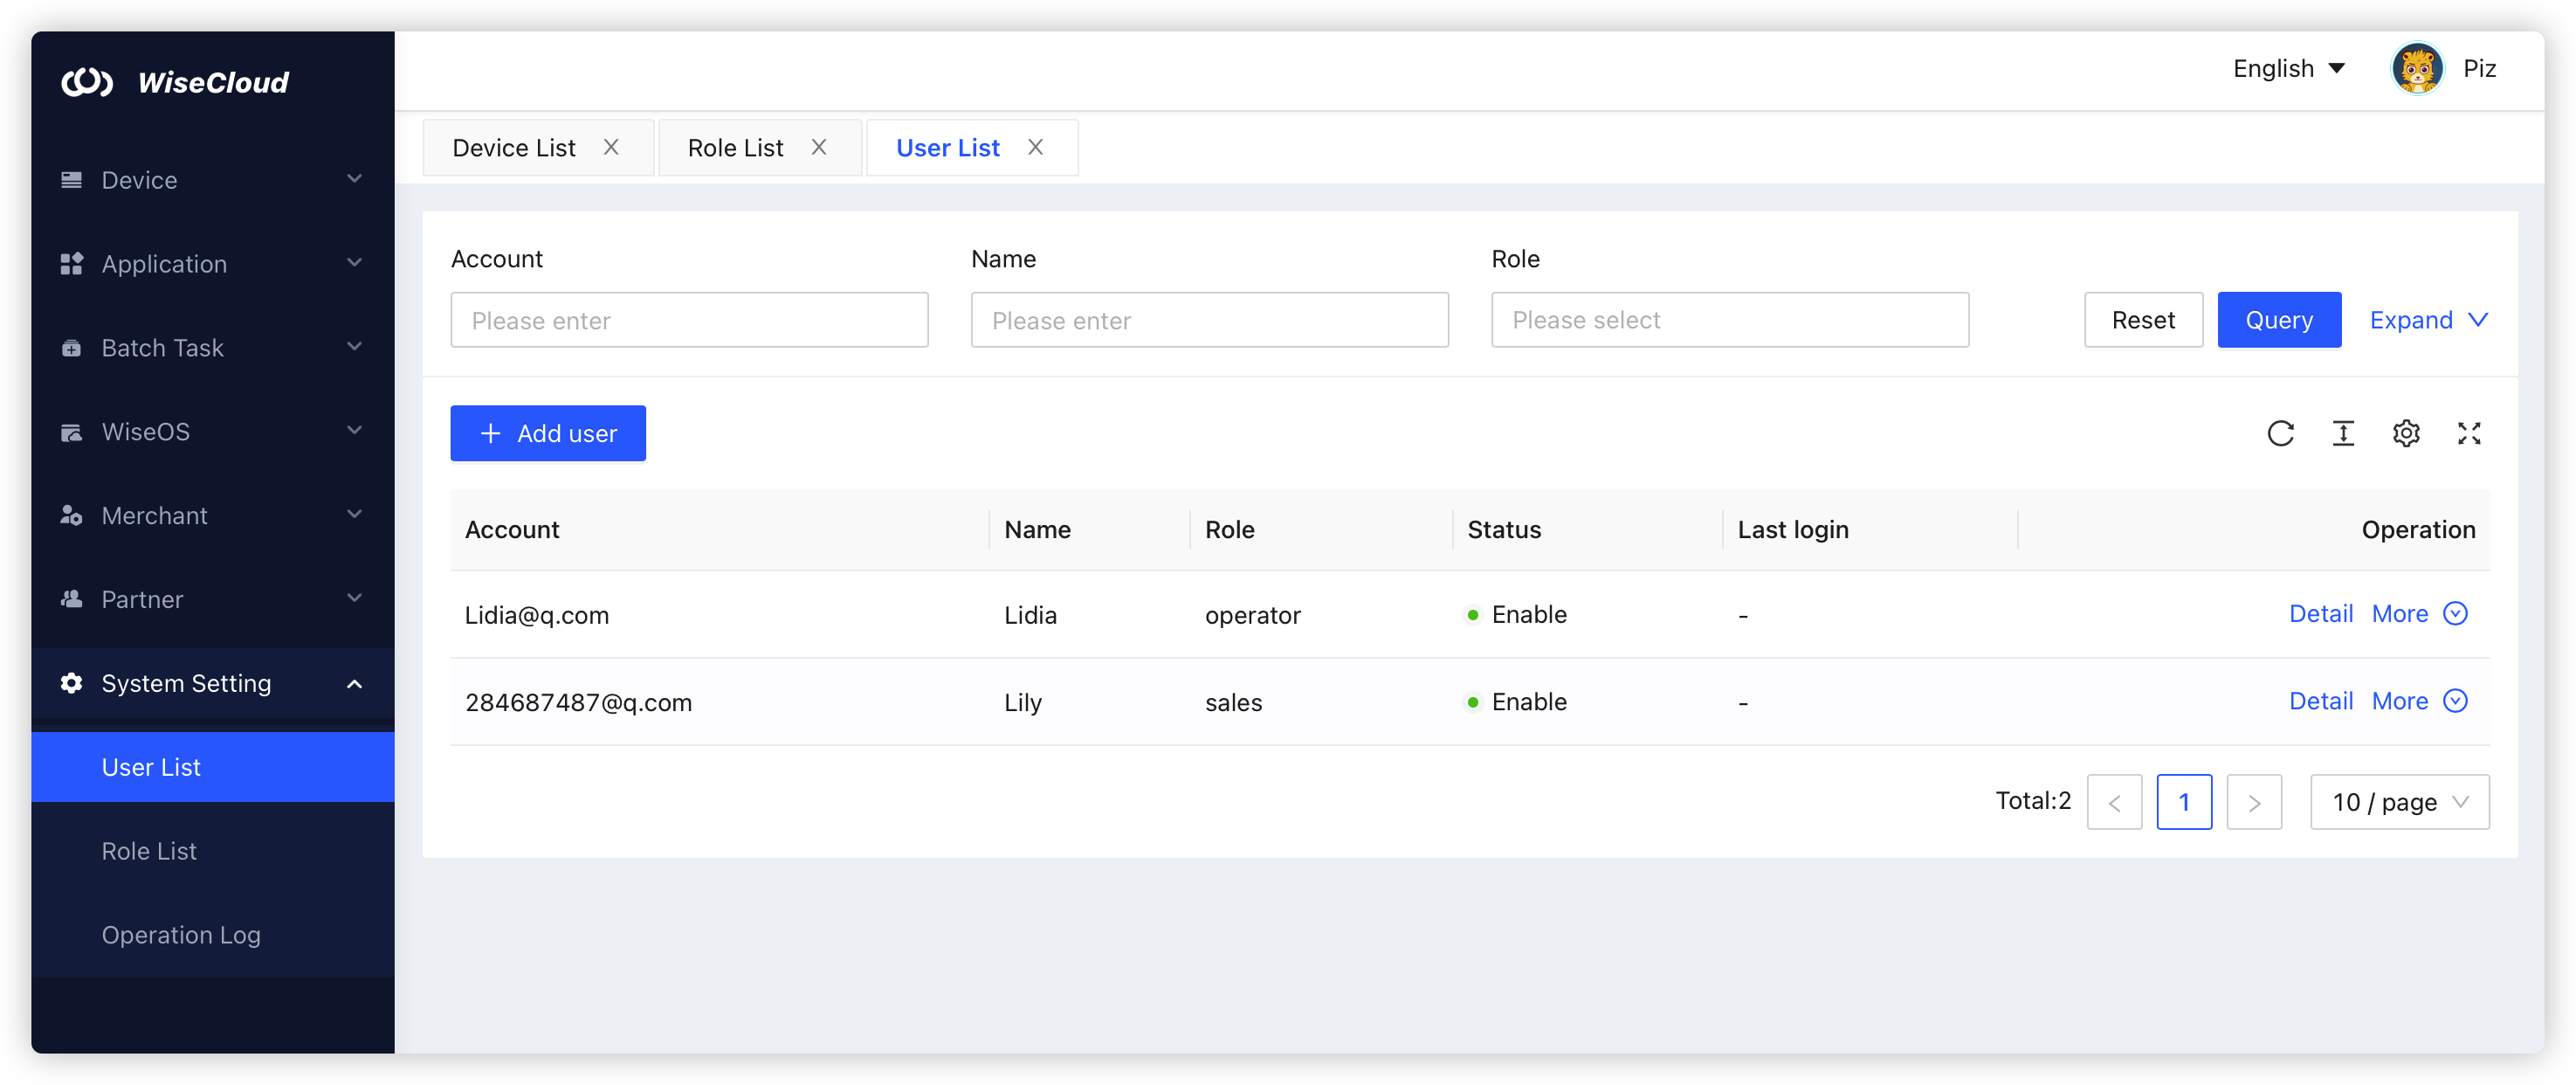Switch to the Role List tab

click(735, 147)
